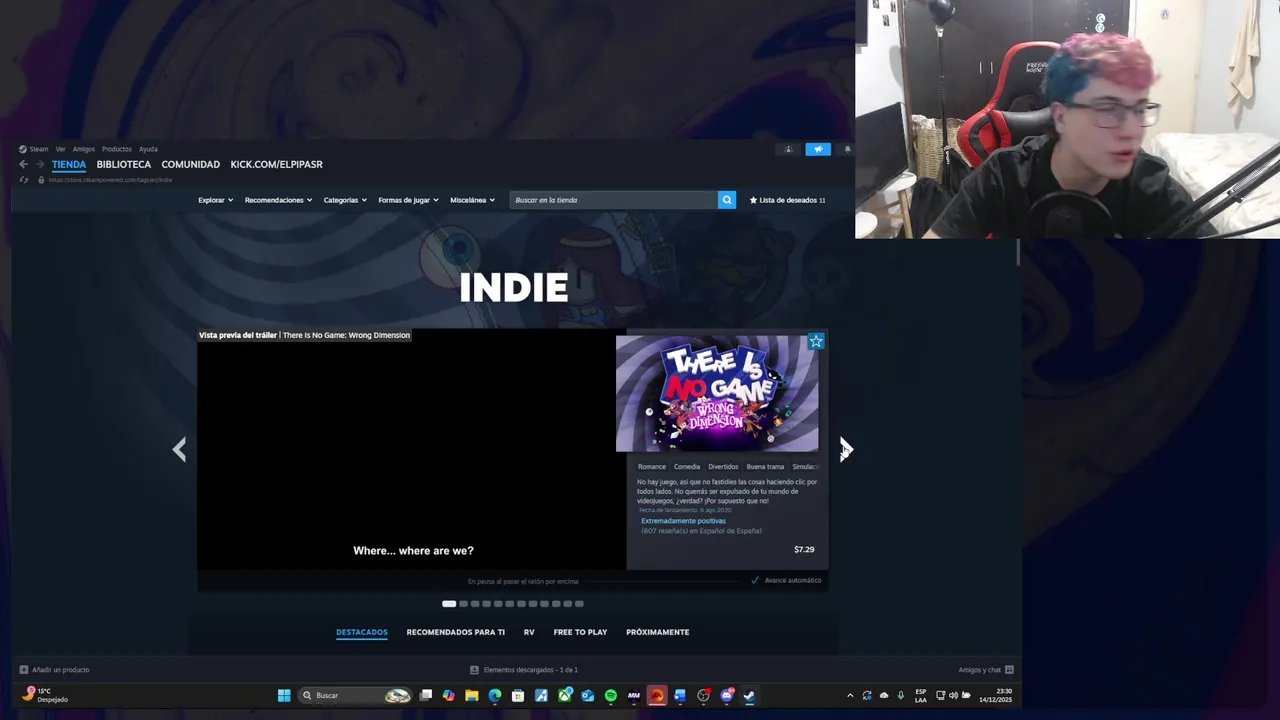The width and height of the screenshot is (1280, 720).
Task: Switch to the BIBLIOTECA tab
Action: (x=124, y=164)
